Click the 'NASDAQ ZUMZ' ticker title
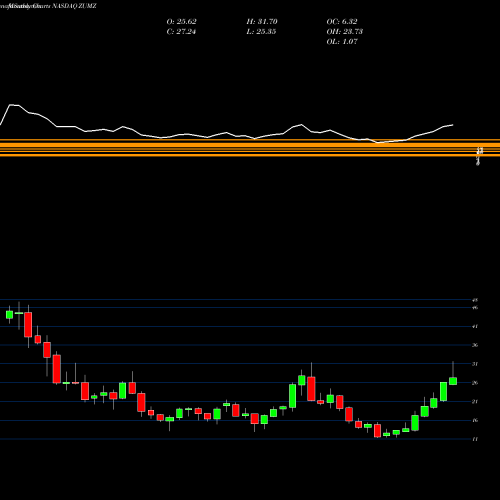500x500 pixels. [74, 6]
